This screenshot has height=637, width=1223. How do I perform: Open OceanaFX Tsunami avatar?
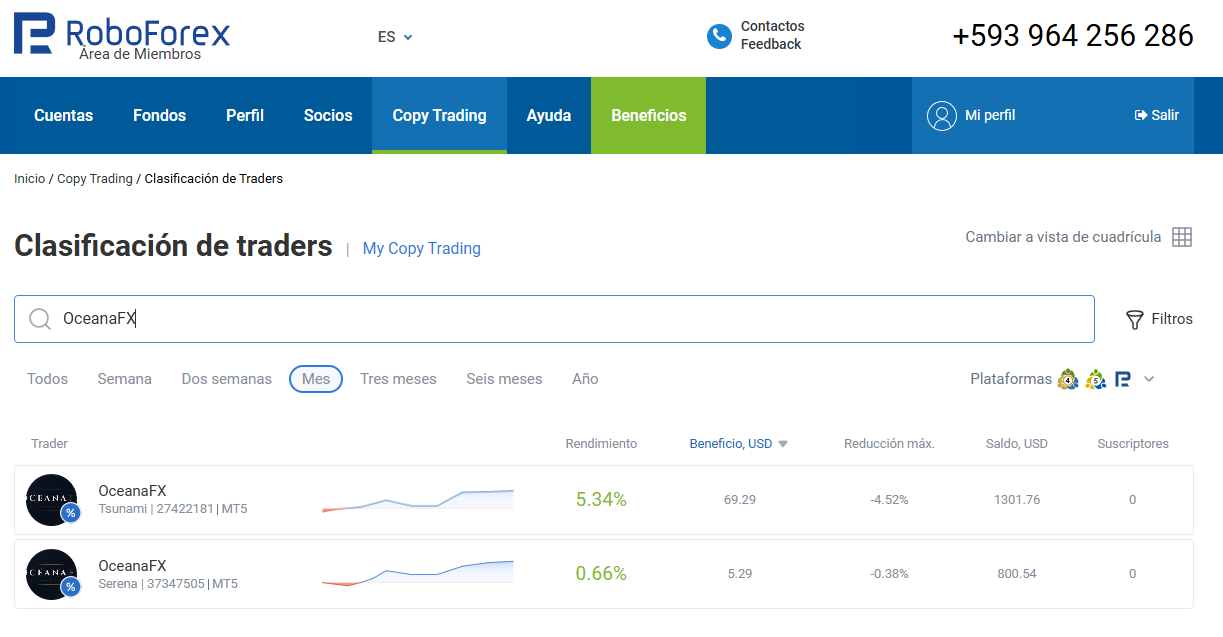click(52, 500)
